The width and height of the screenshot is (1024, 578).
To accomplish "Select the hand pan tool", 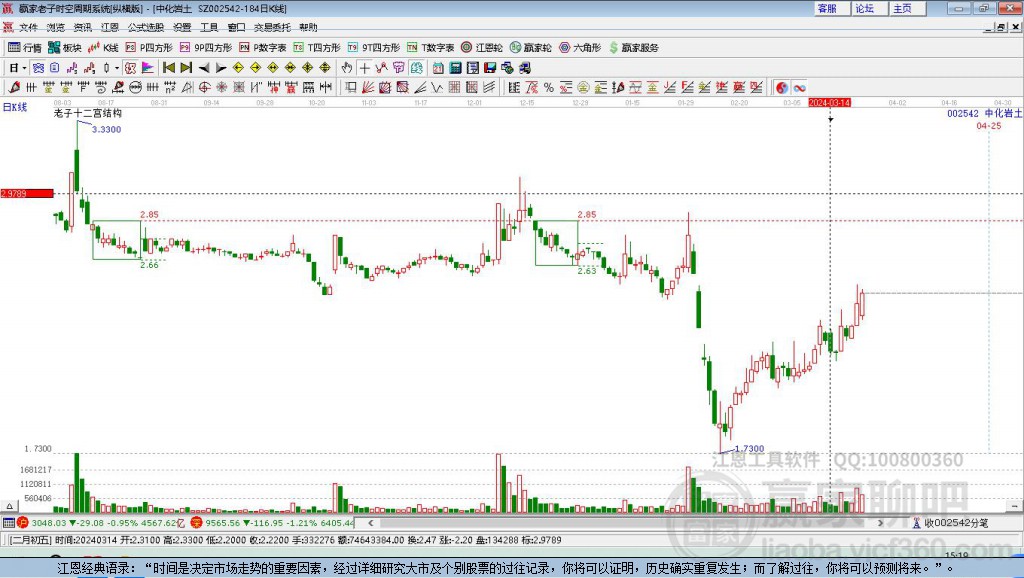I will 347,68.
